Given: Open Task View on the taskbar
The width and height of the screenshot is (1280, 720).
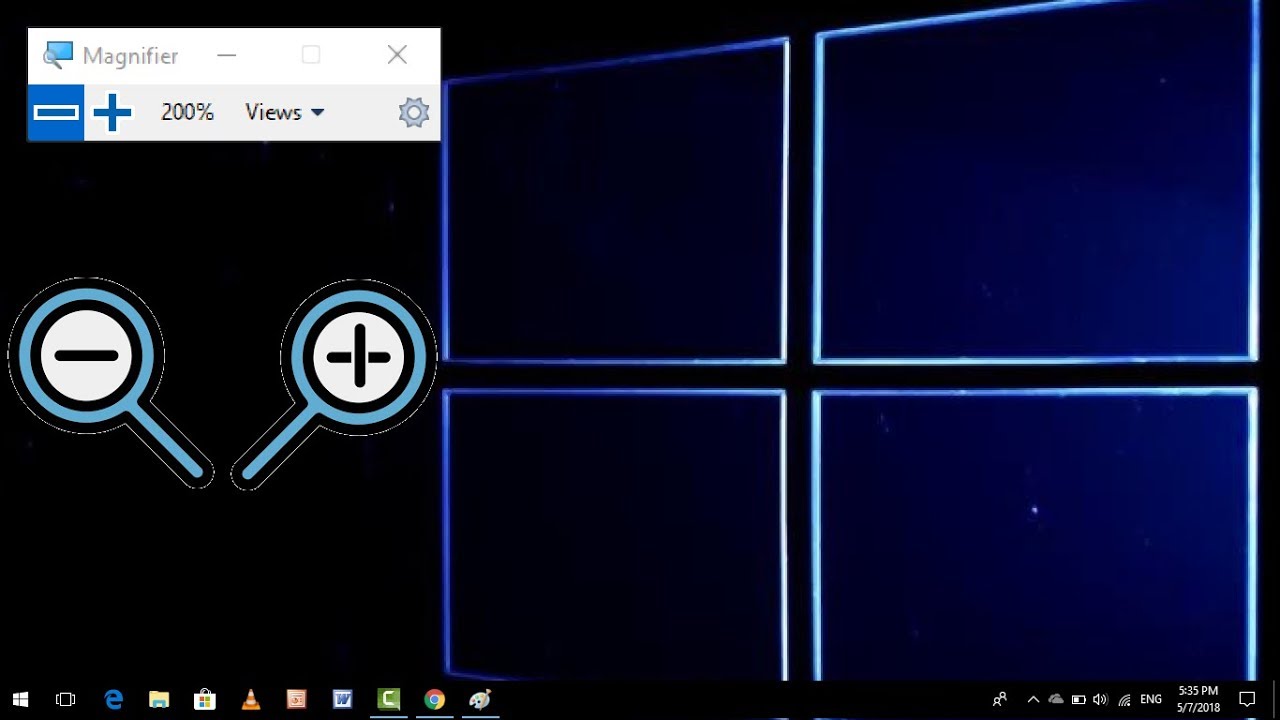Looking at the screenshot, I should pyautogui.click(x=66, y=700).
